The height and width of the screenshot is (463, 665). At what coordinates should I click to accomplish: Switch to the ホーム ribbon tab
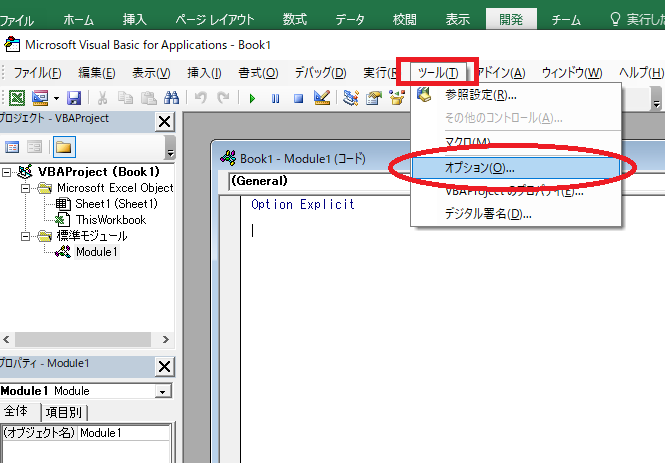(78, 20)
